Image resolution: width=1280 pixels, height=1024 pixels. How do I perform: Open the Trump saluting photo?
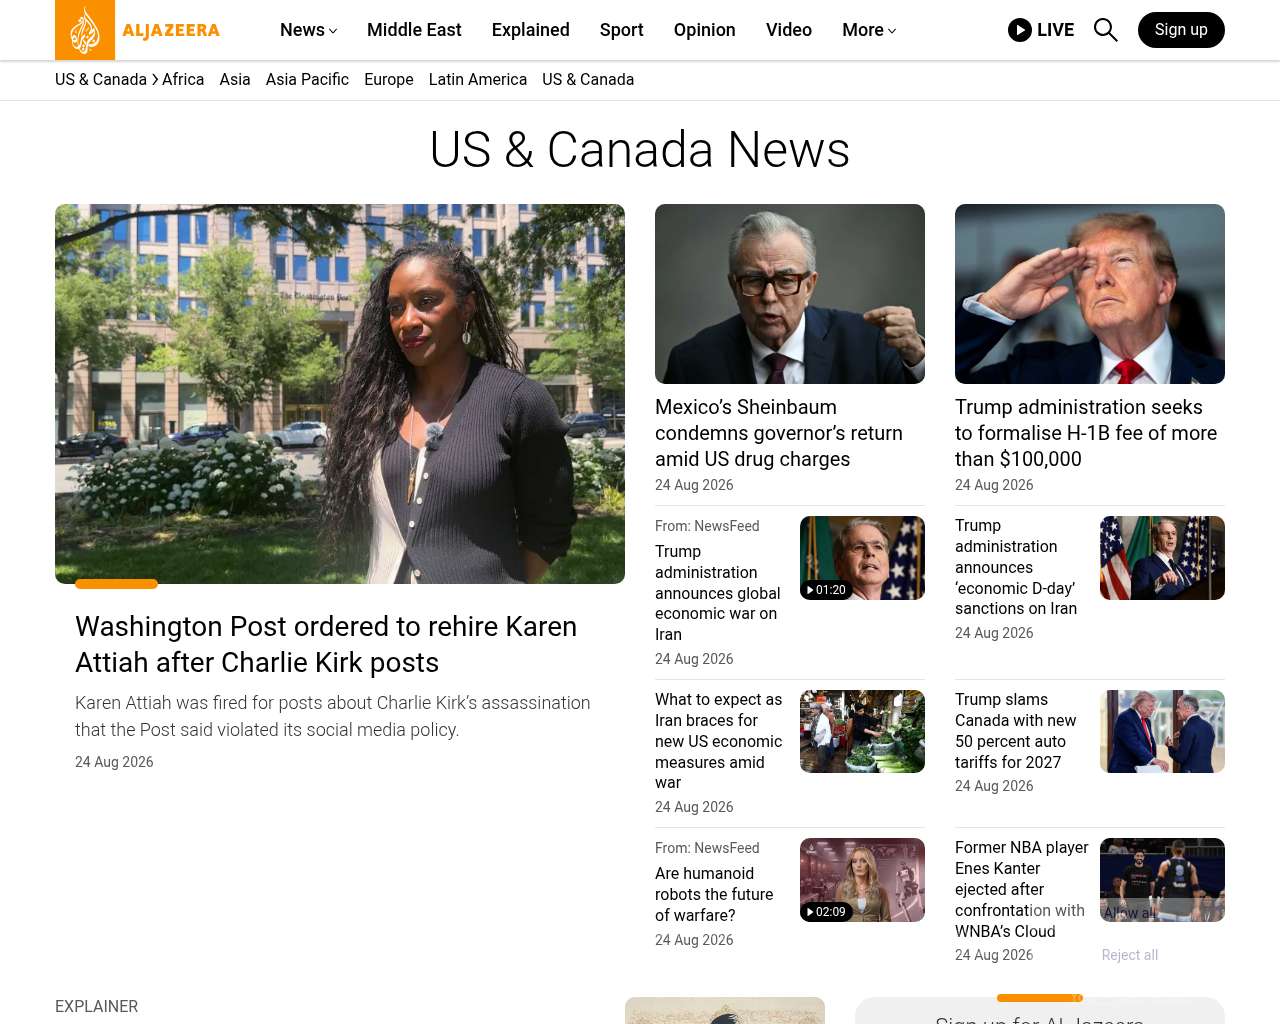[1090, 294]
